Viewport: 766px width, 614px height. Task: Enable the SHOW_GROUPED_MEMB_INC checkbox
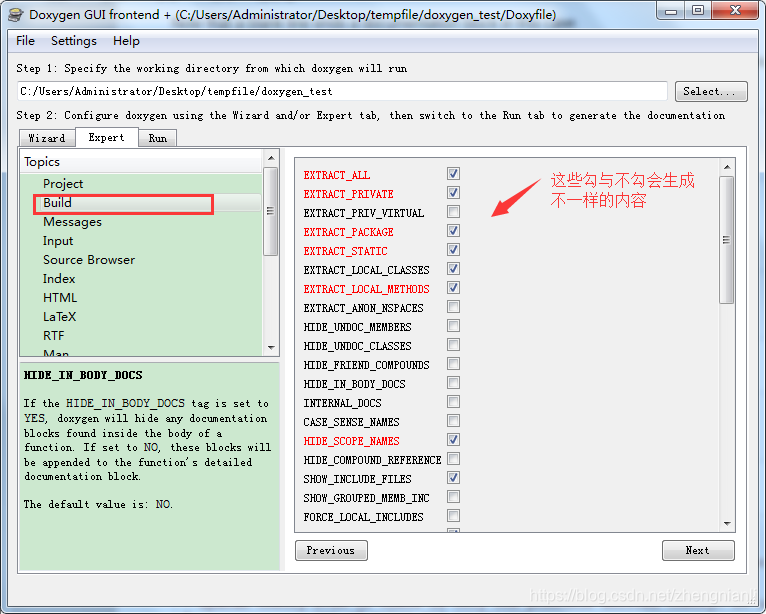pyautogui.click(x=453, y=497)
